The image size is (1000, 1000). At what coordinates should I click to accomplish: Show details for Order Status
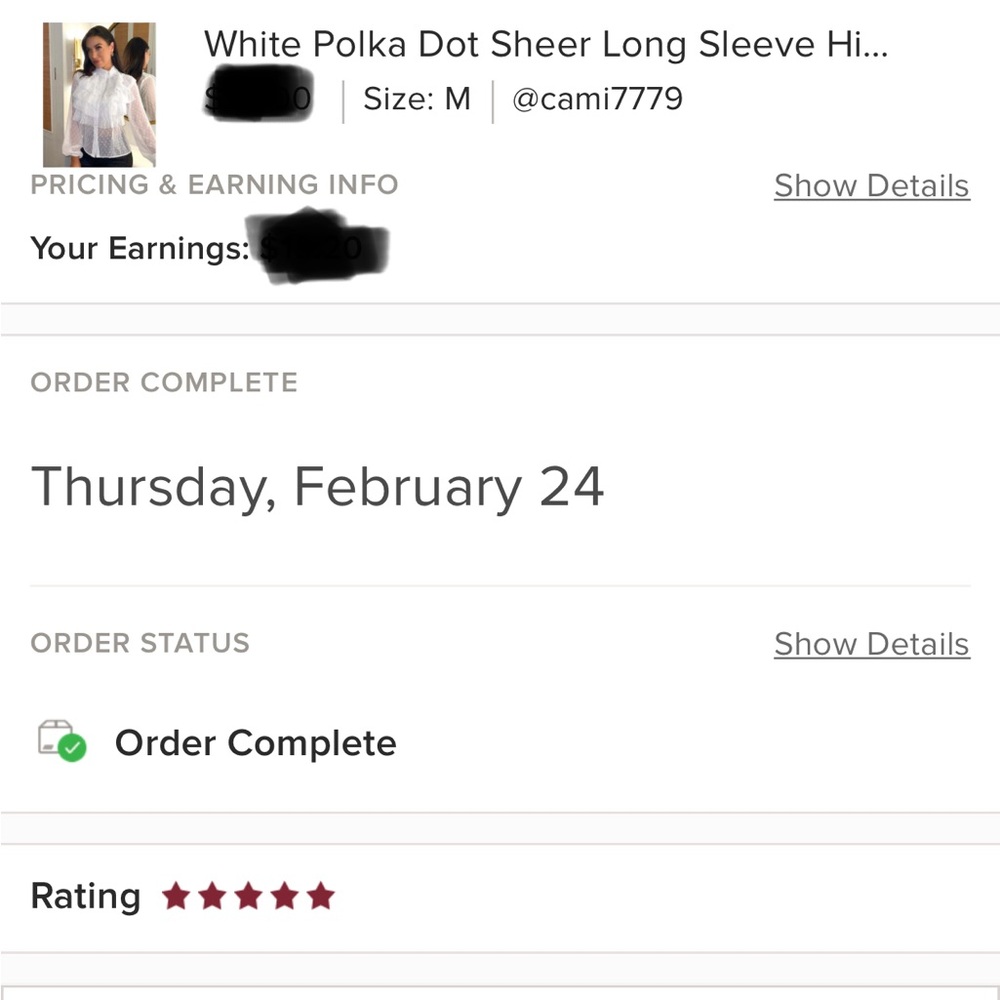pos(872,644)
